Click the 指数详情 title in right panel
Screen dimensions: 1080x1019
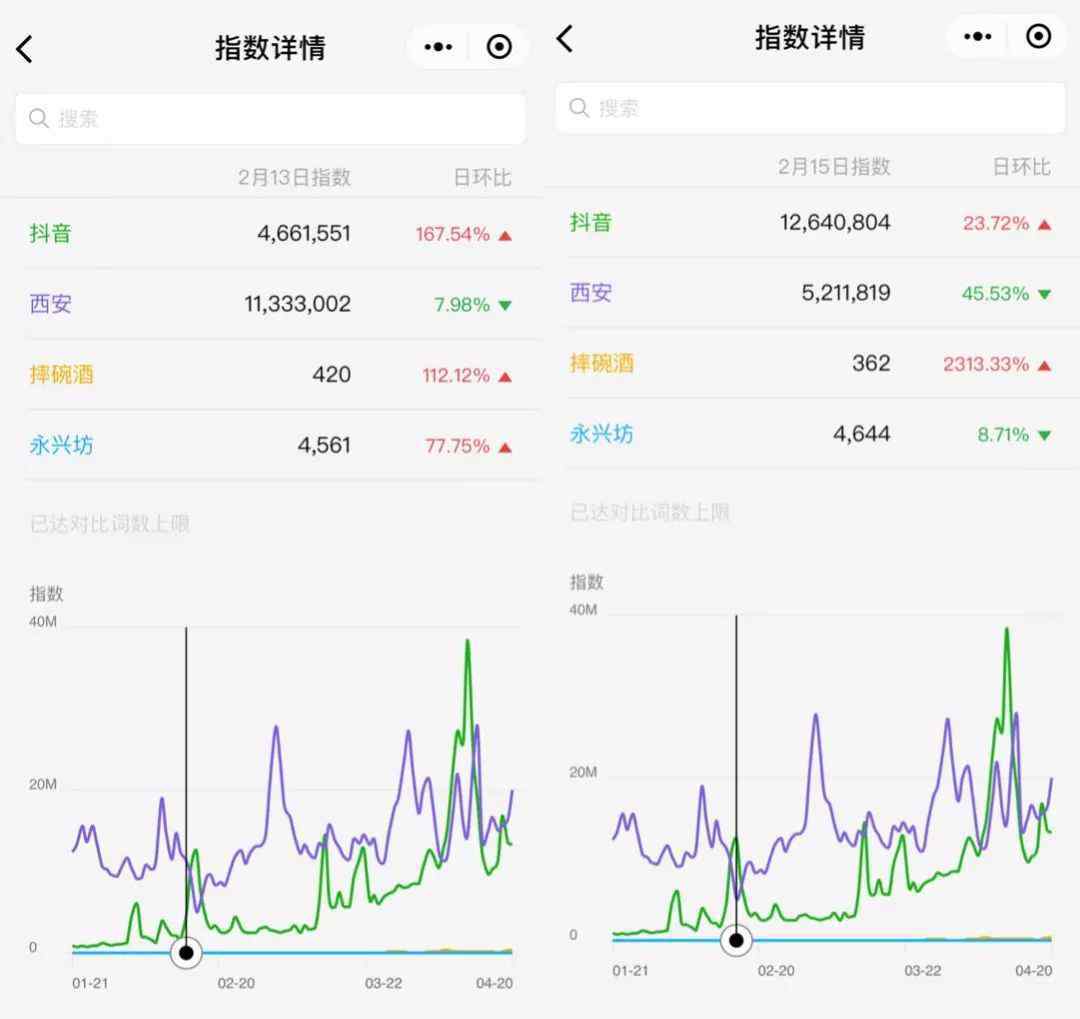810,37
